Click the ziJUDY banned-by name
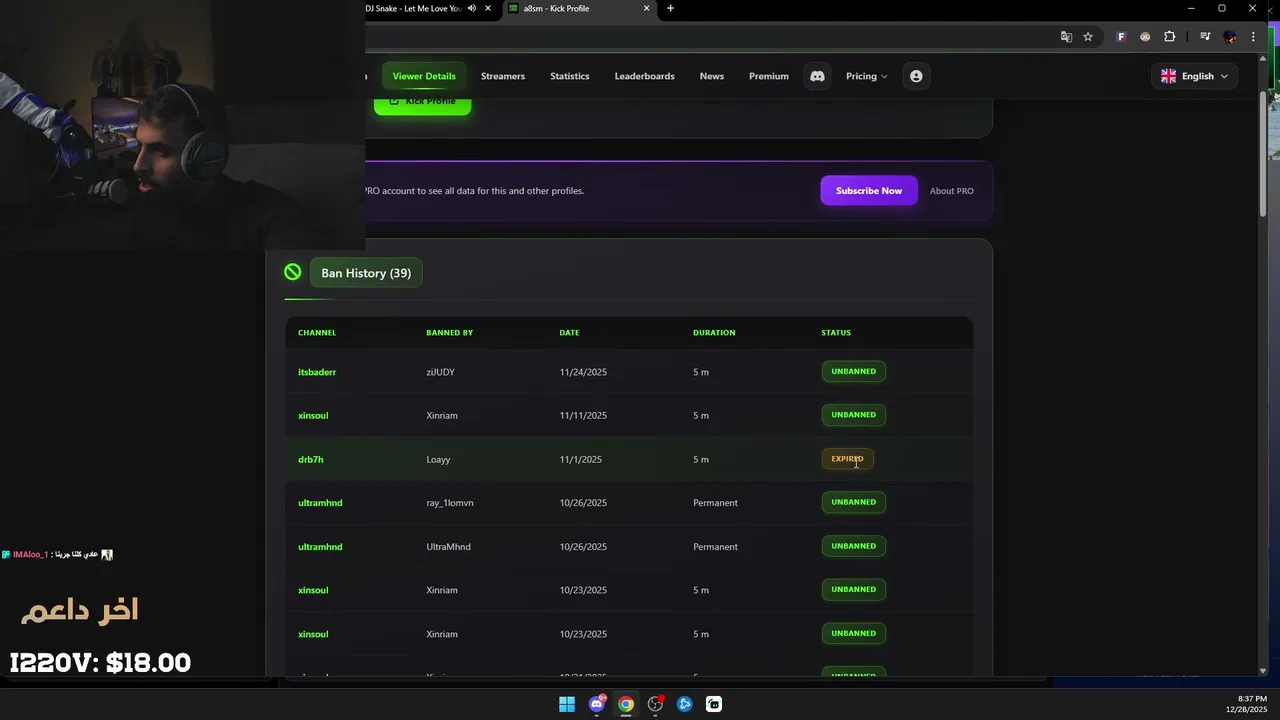Screen dimensions: 1280x720 440,372
